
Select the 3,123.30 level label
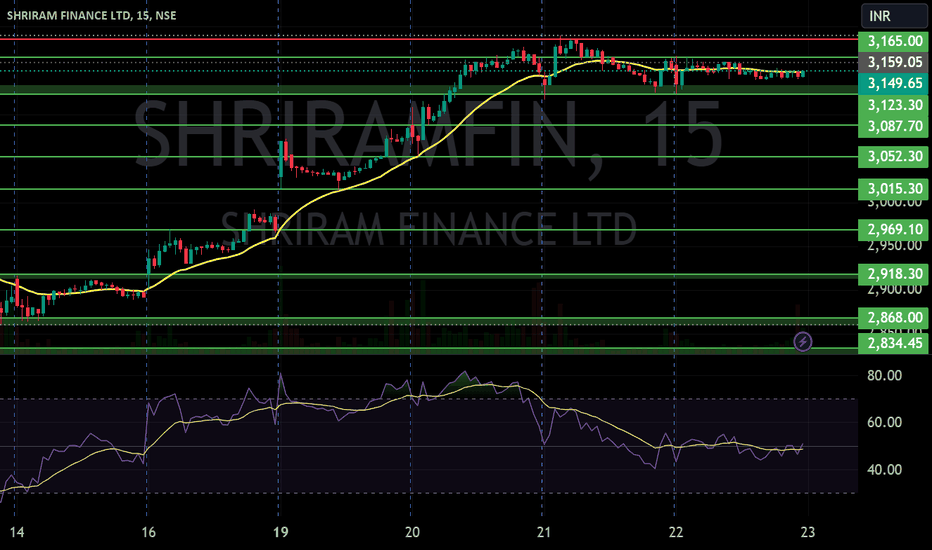click(x=893, y=105)
